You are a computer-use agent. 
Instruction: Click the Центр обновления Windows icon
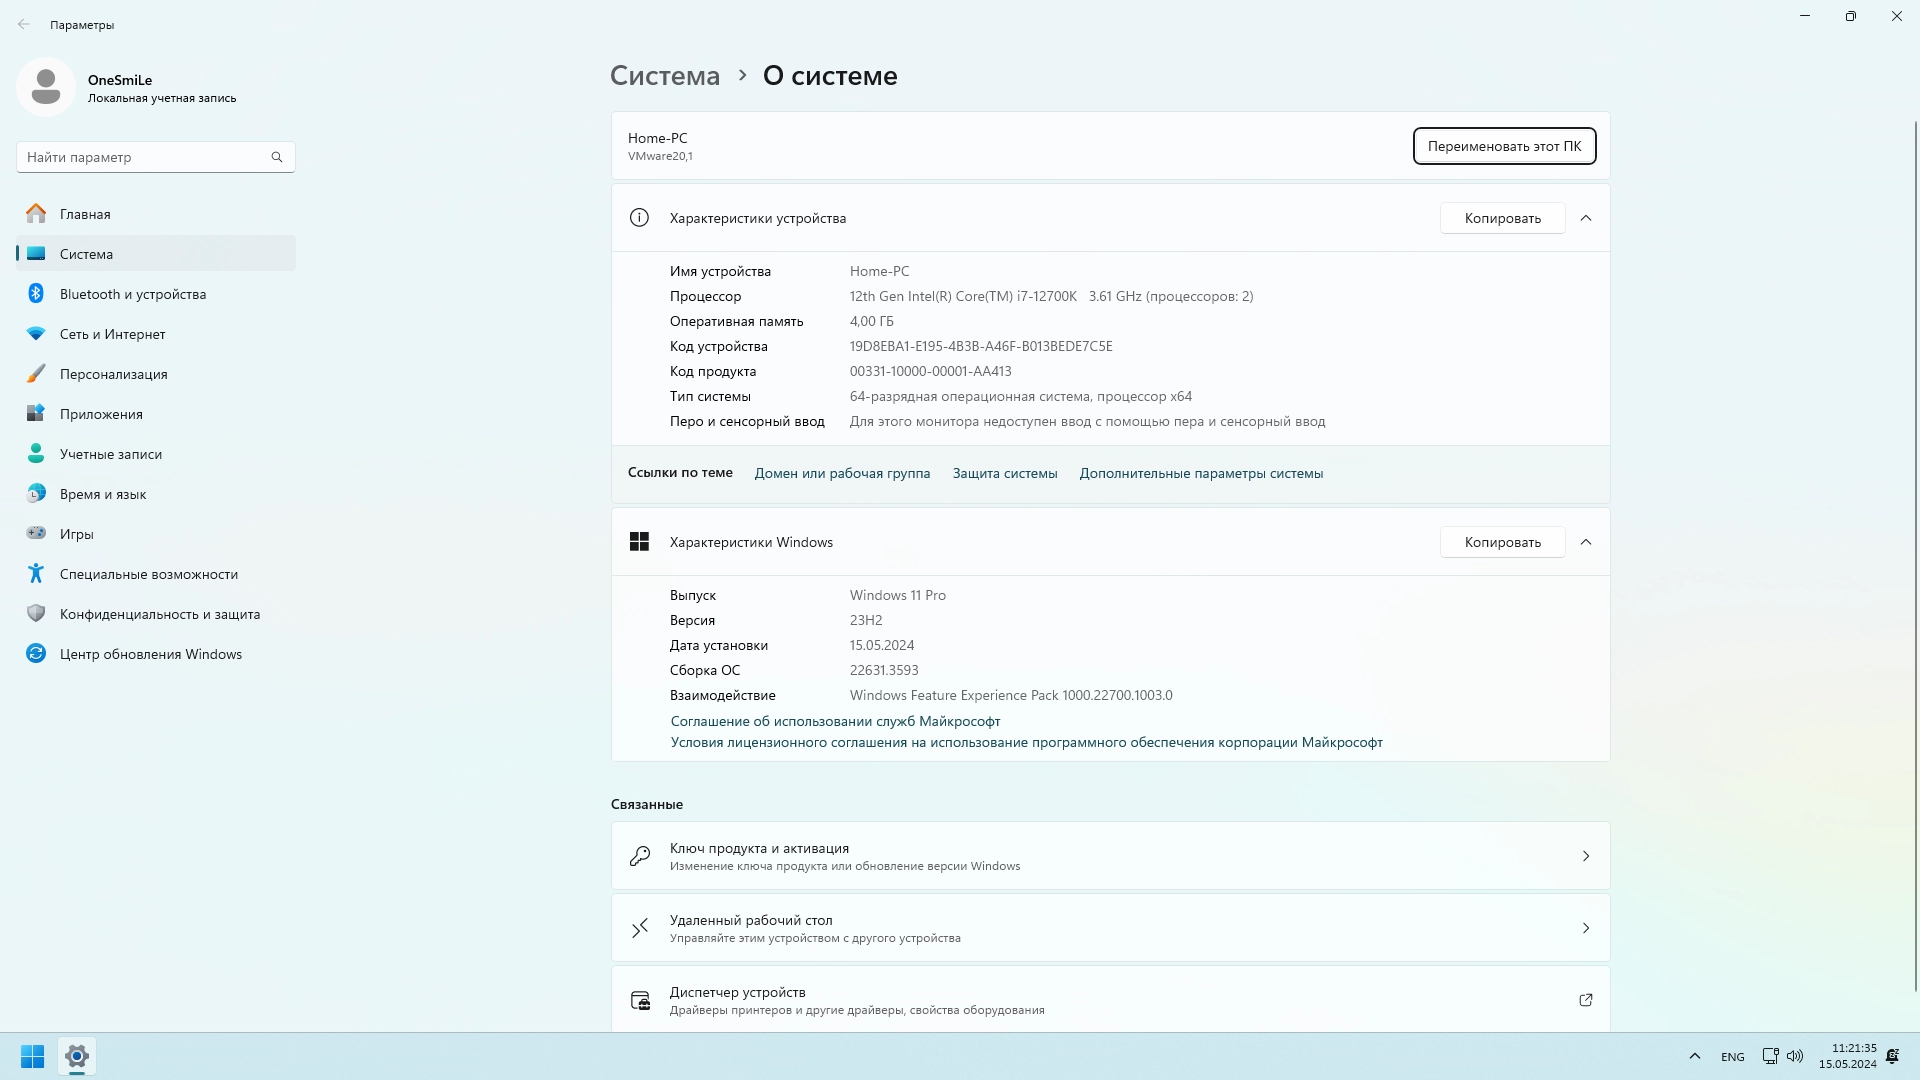pos(36,653)
